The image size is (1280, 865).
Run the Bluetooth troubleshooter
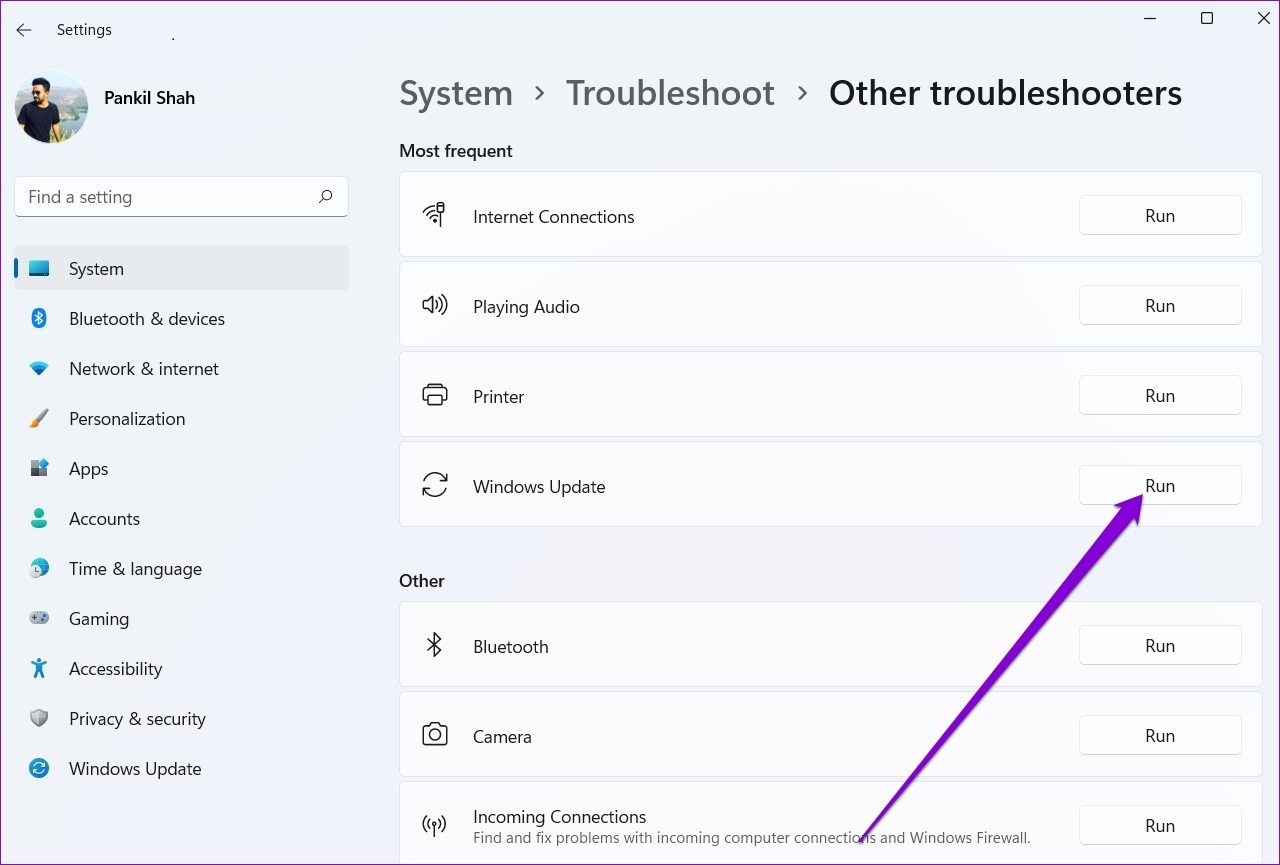(1160, 646)
